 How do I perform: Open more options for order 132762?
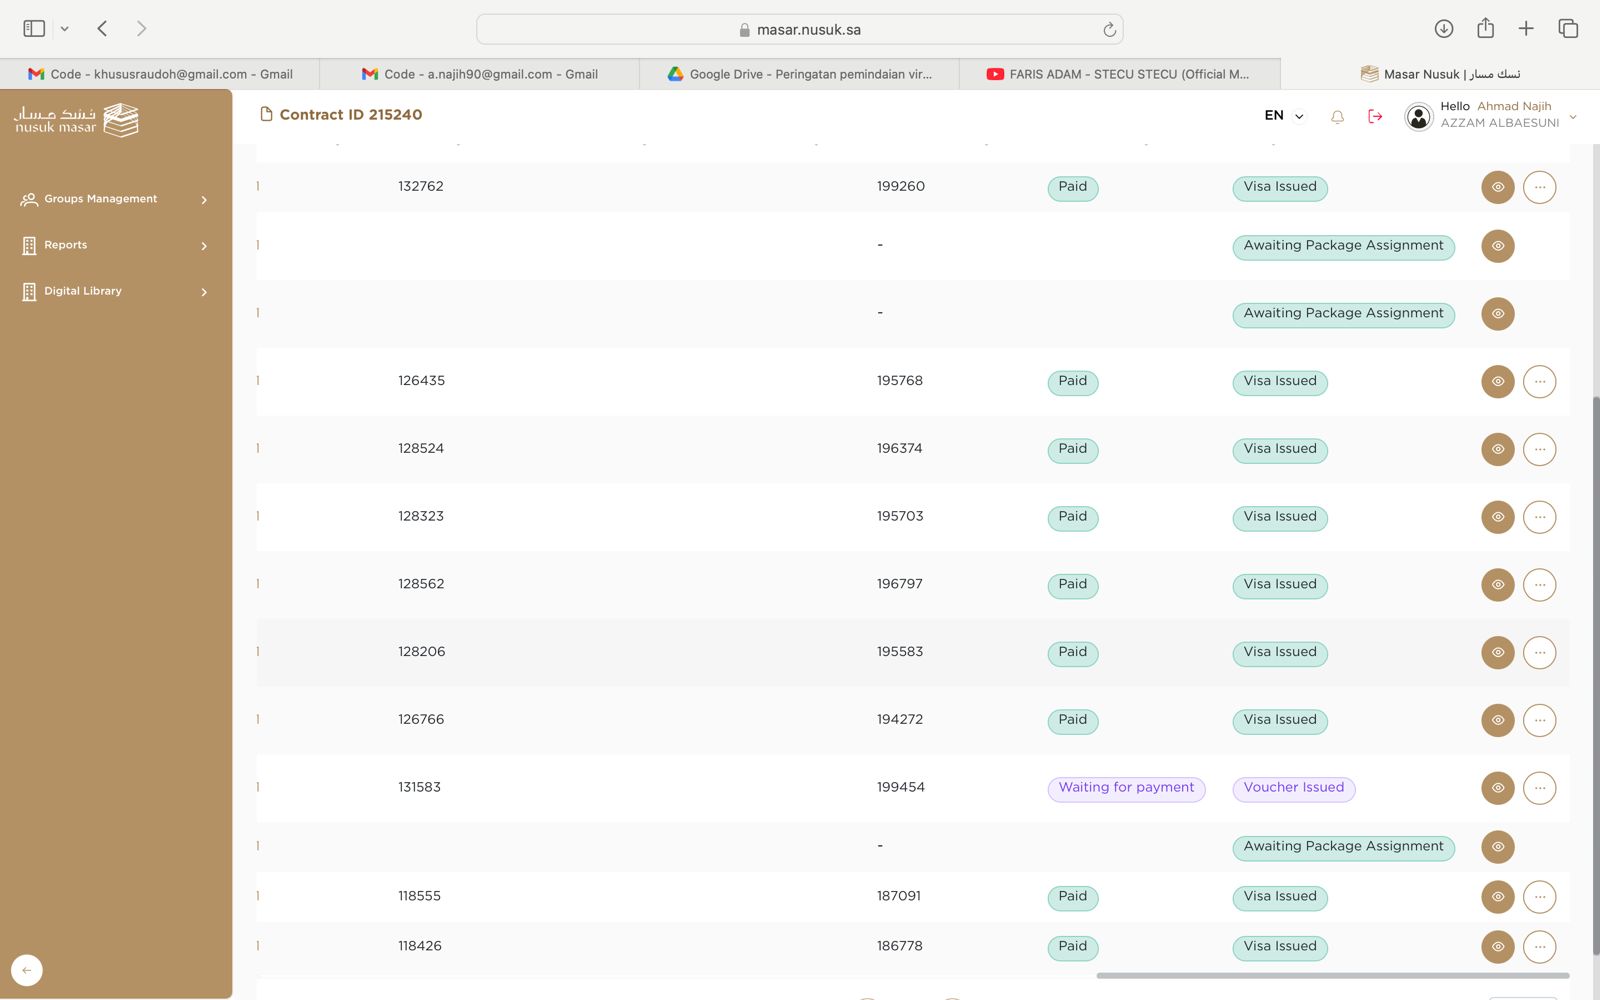(x=1539, y=187)
